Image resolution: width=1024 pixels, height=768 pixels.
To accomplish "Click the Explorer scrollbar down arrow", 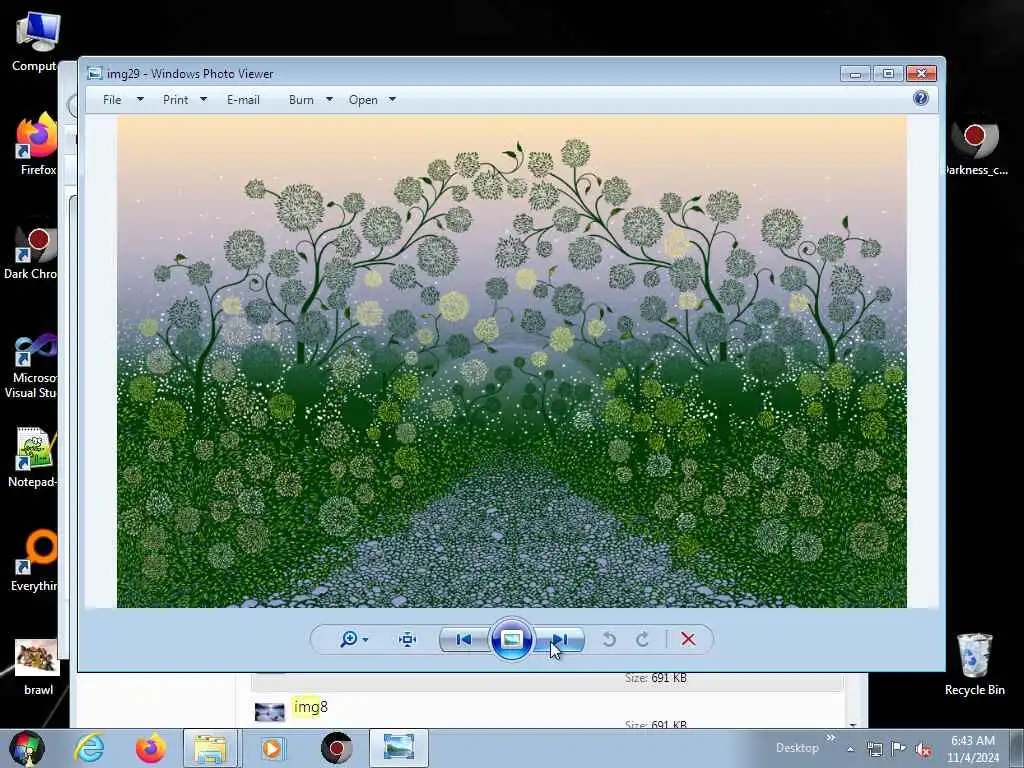I will click(x=854, y=724).
